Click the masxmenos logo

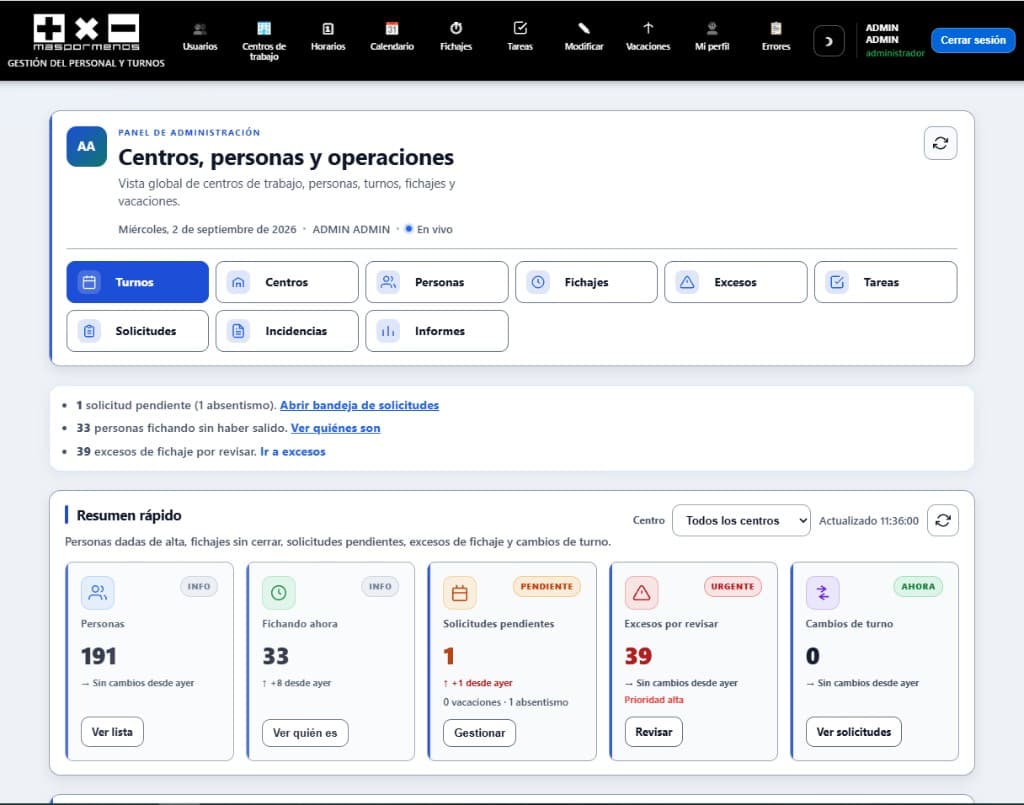[x=86, y=32]
